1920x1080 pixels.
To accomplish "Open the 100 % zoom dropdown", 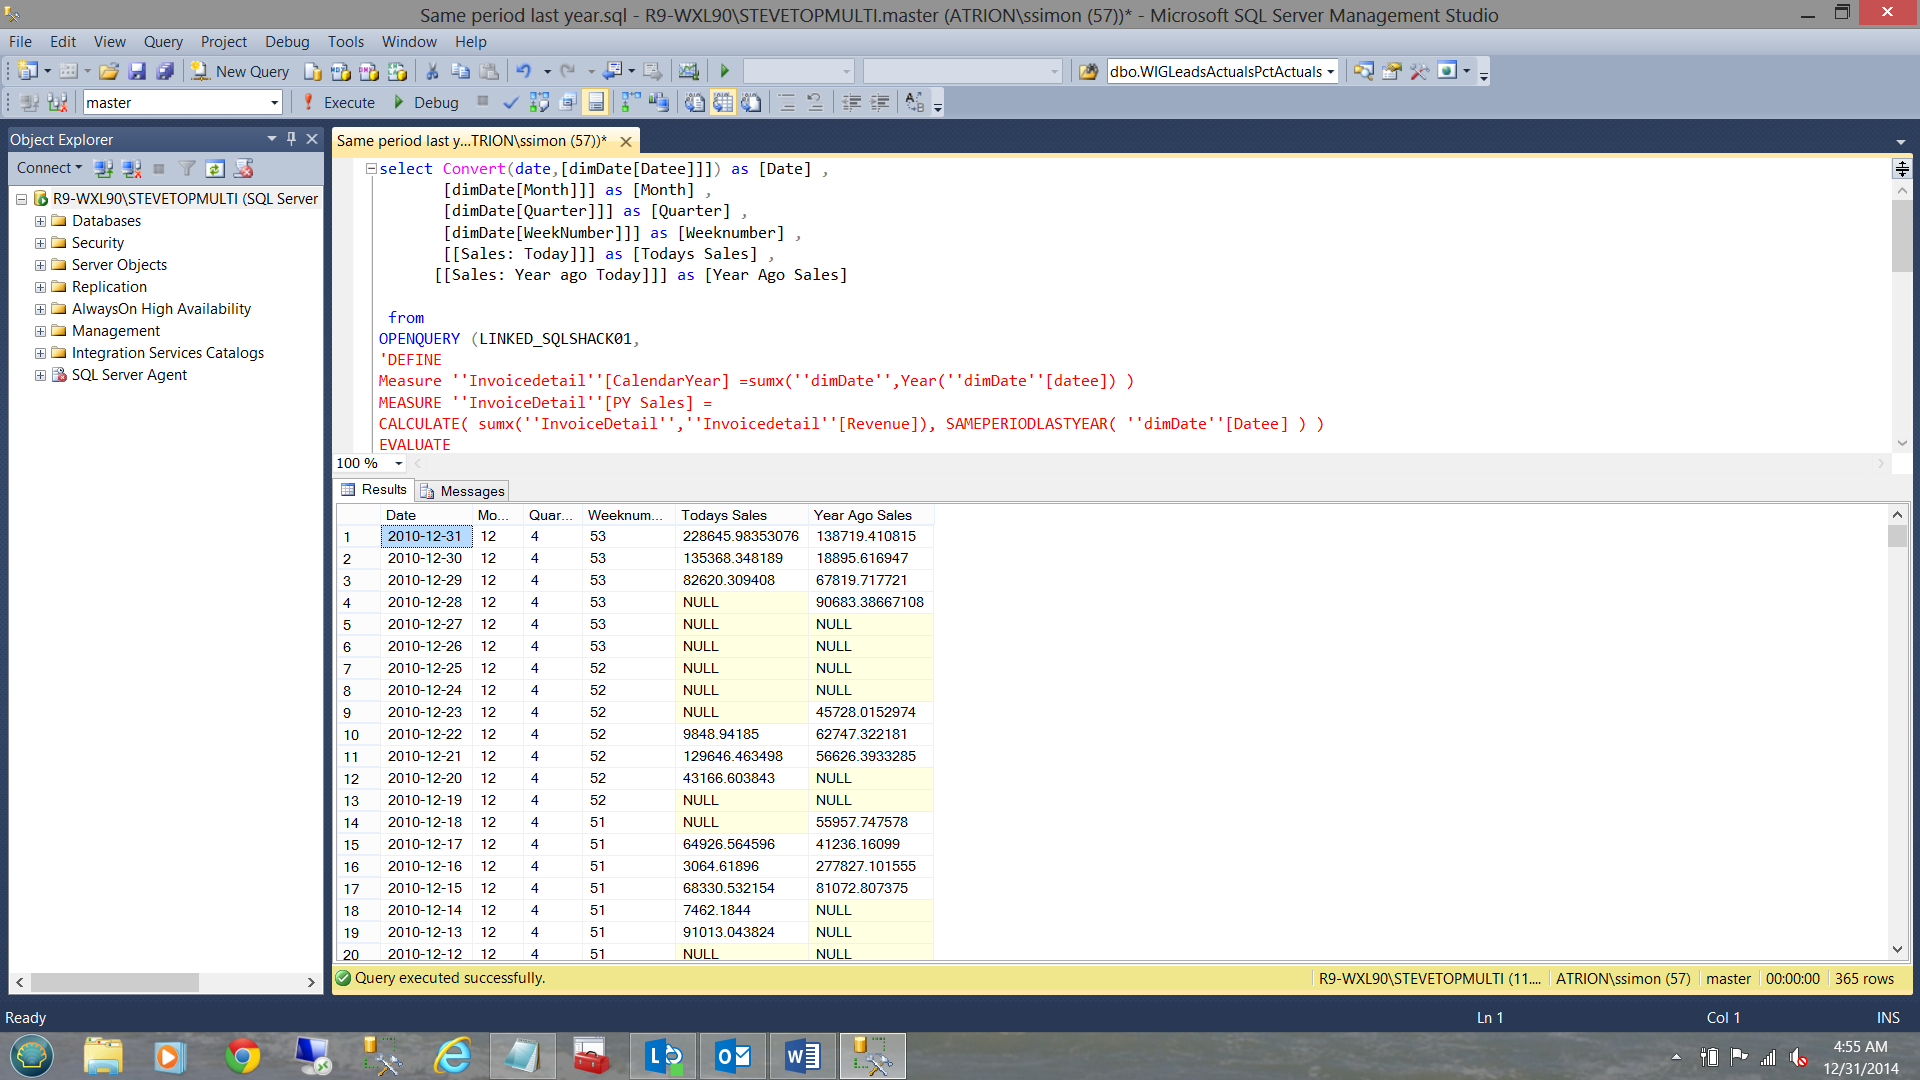I will pyautogui.click(x=398, y=463).
